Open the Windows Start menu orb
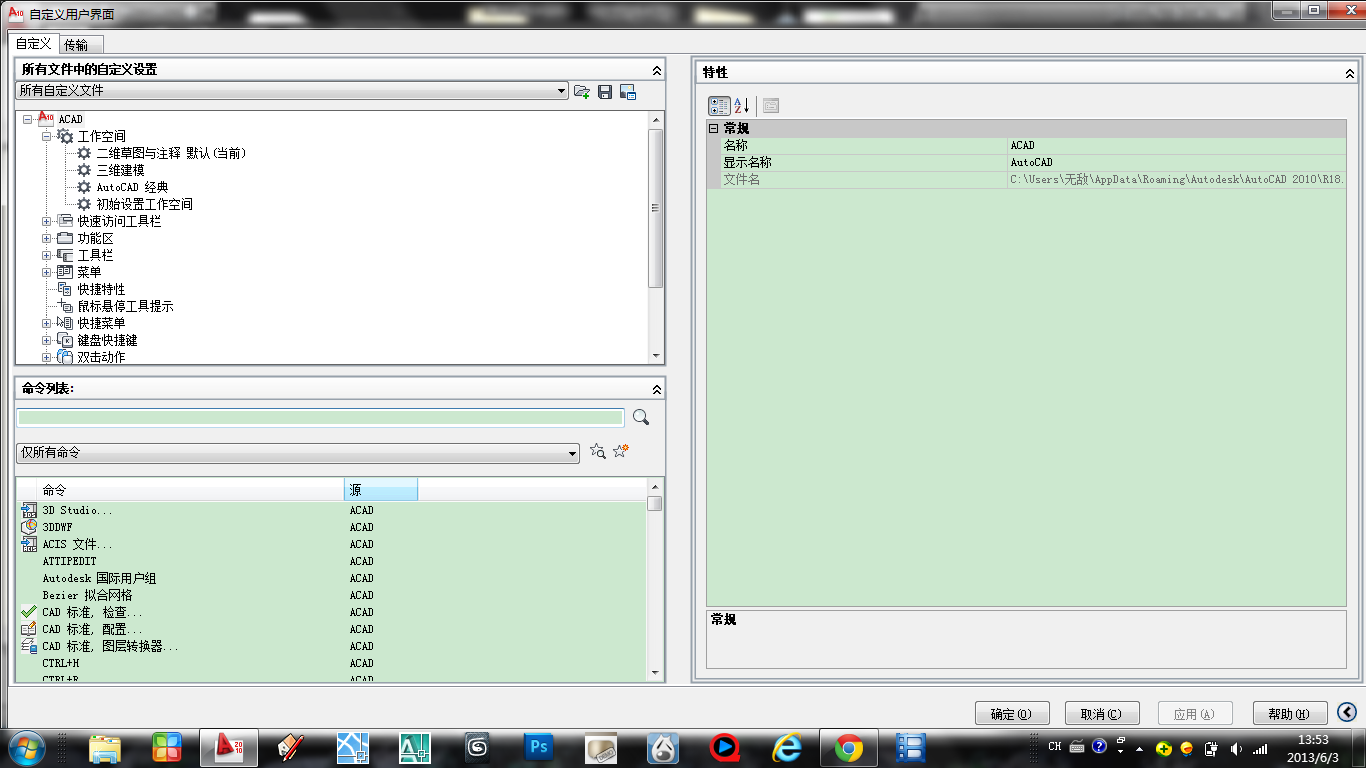 25,747
